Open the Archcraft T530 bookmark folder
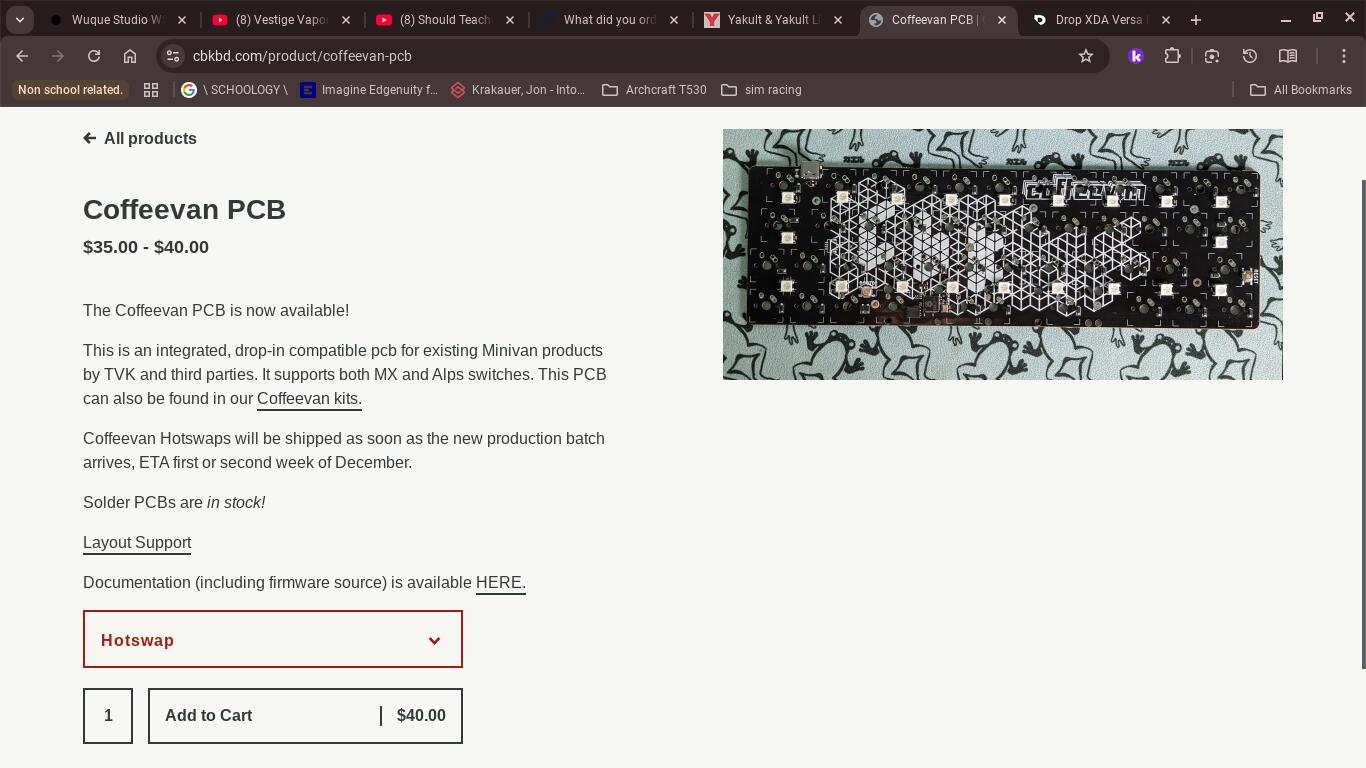Image resolution: width=1366 pixels, height=768 pixels. click(x=654, y=90)
